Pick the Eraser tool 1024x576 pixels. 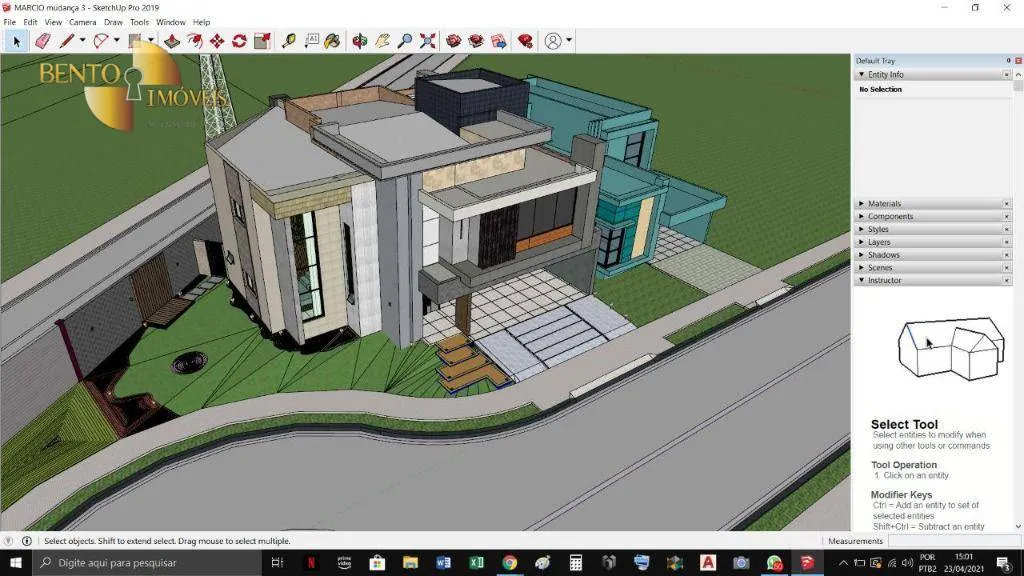[x=42, y=41]
